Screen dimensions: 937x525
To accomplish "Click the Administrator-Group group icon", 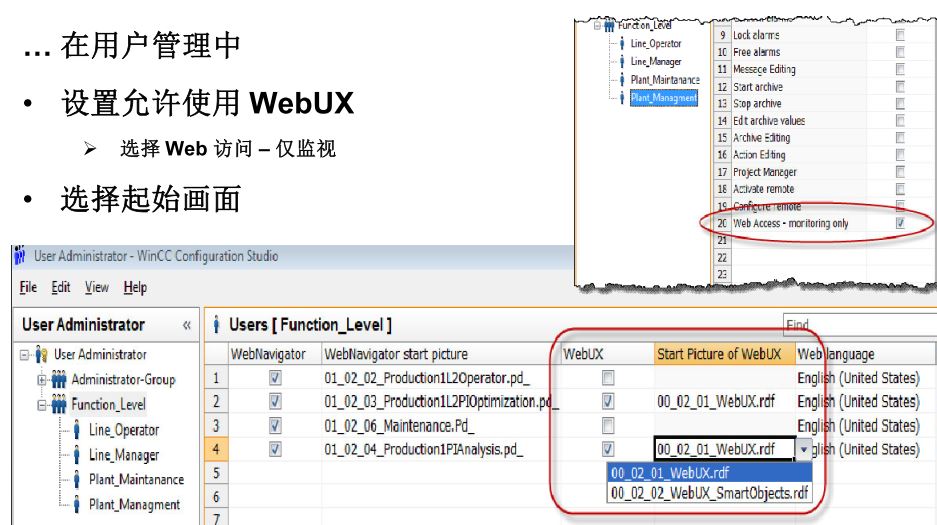I will [59, 379].
